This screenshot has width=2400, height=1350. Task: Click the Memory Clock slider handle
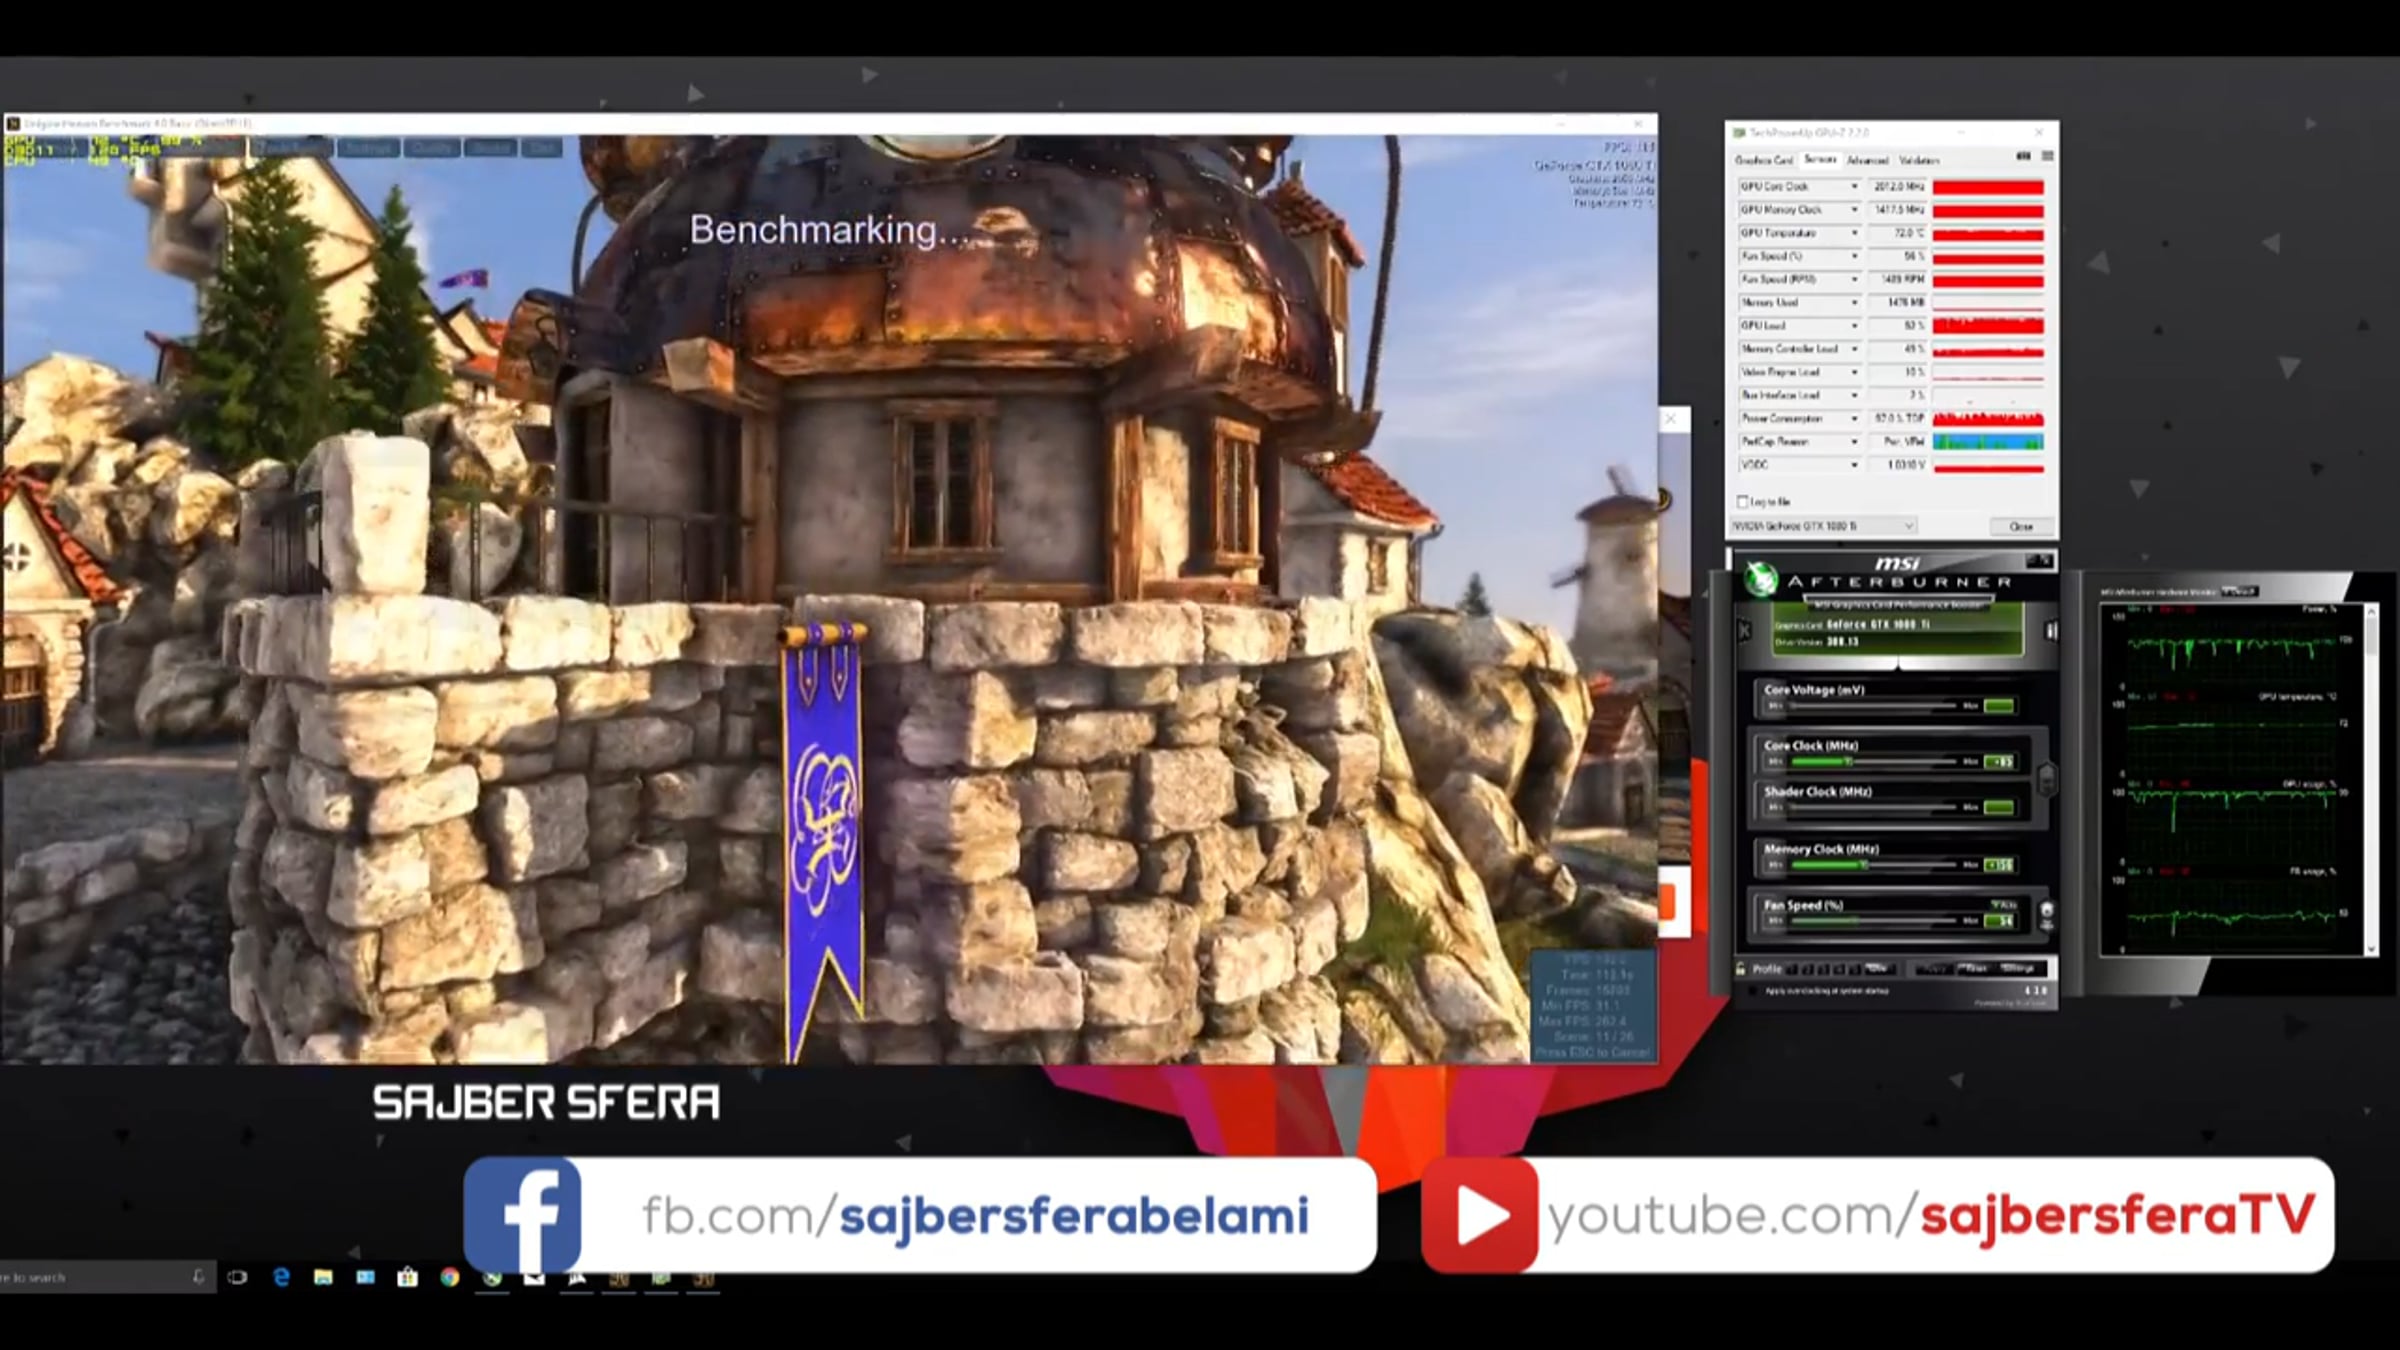[x=1864, y=865]
